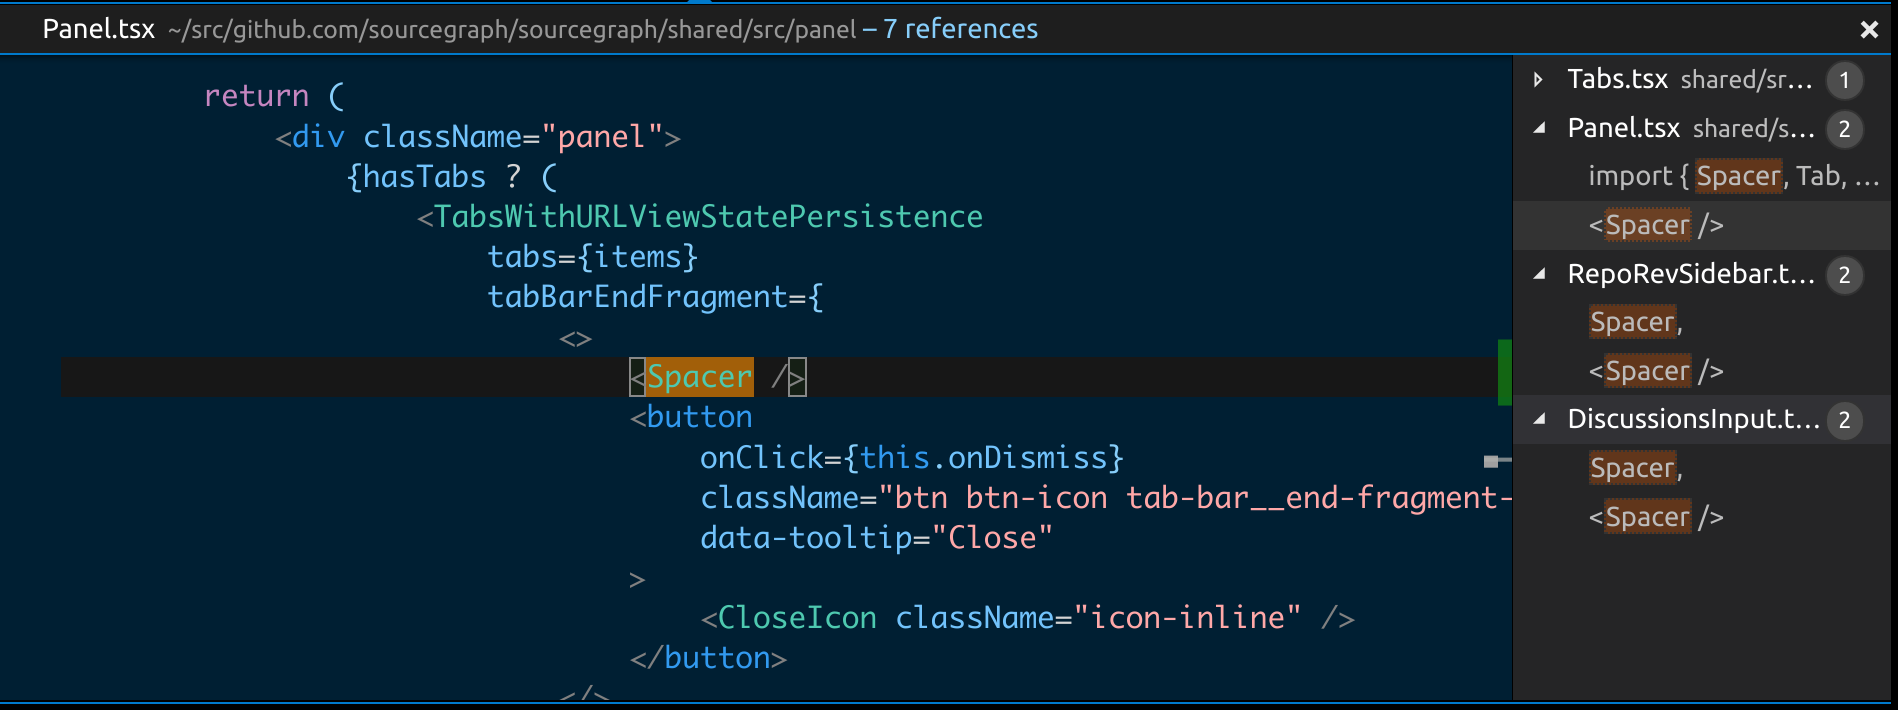Click the 'return (' line in code

274,96
